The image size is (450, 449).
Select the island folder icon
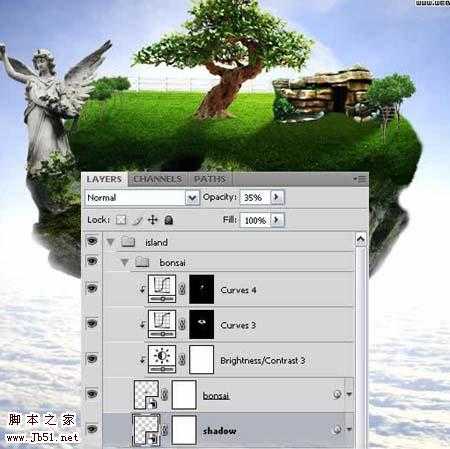click(128, 242)
